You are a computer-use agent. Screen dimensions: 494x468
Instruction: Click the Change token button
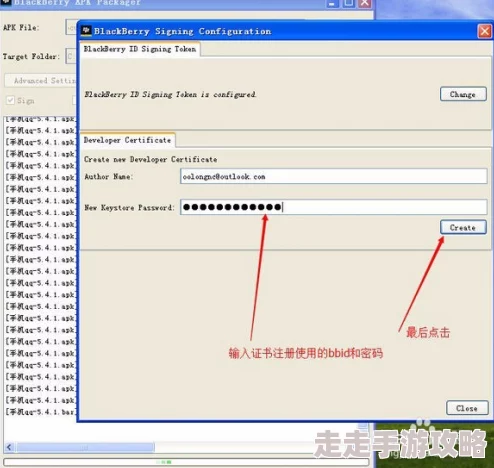tap(463, 94)
